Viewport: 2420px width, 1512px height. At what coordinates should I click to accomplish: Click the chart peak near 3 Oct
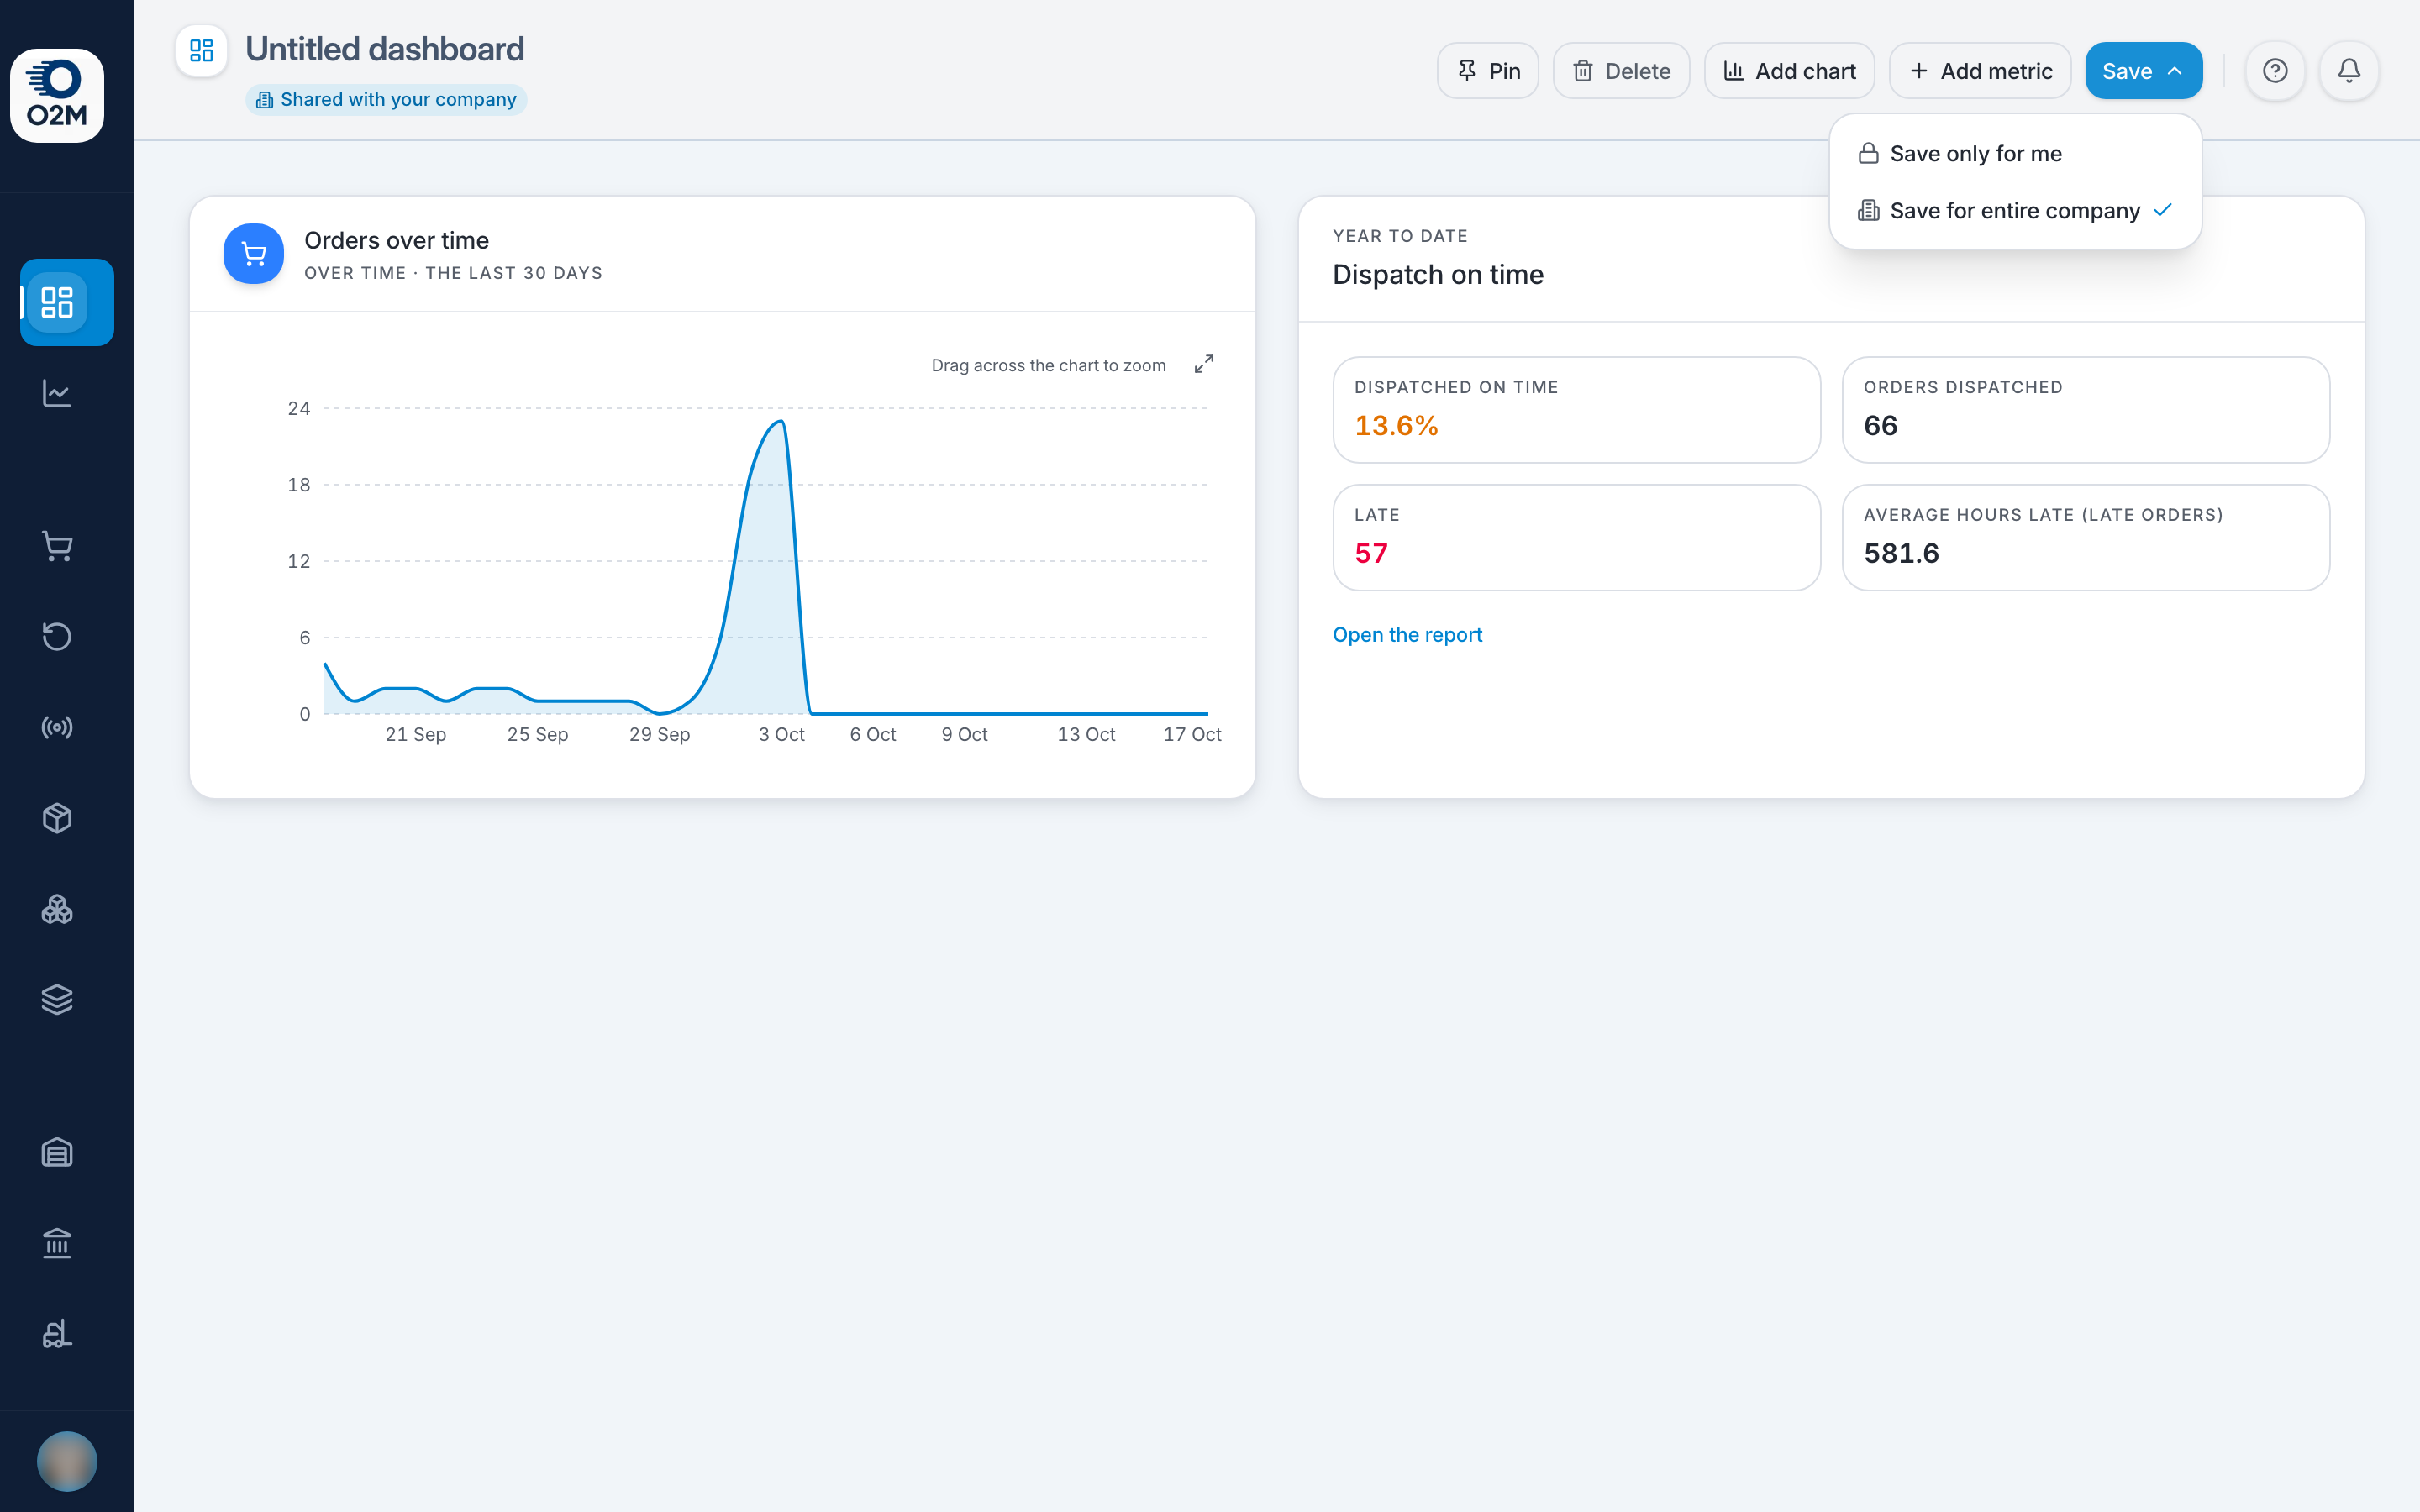781,422
